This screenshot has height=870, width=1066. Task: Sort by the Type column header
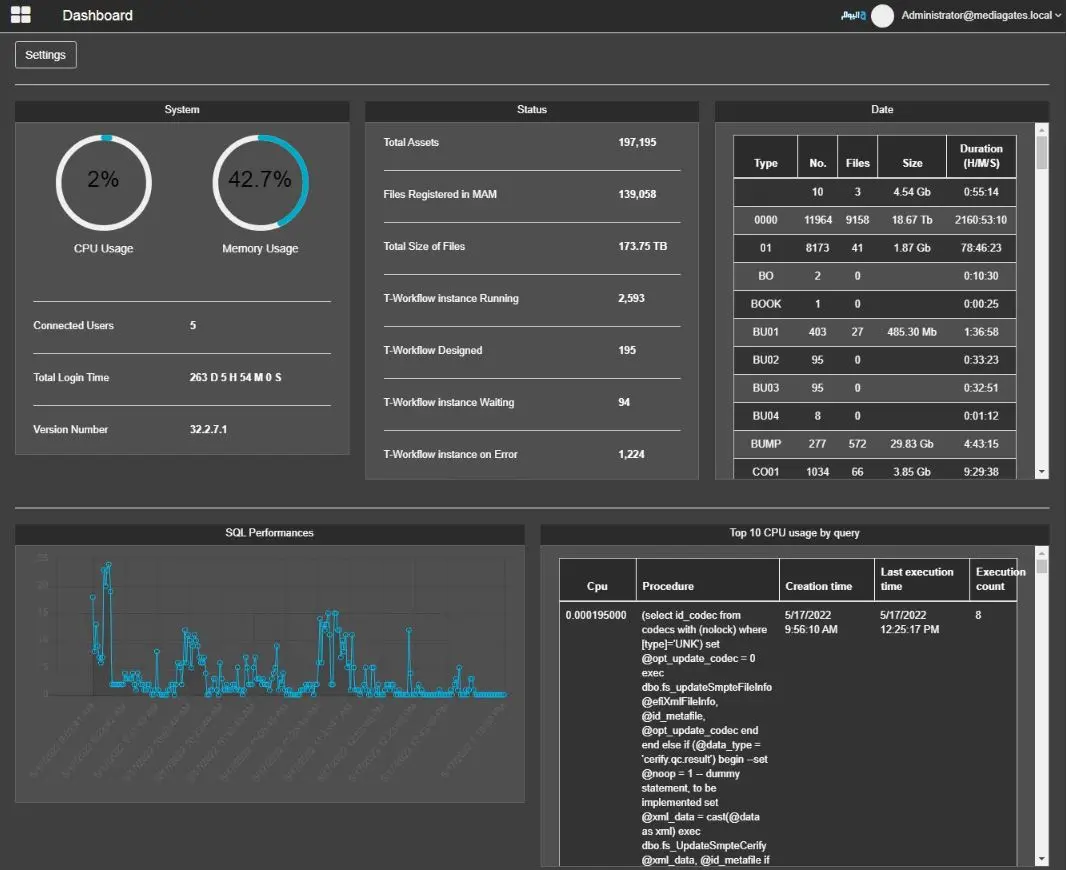(765, 163)
